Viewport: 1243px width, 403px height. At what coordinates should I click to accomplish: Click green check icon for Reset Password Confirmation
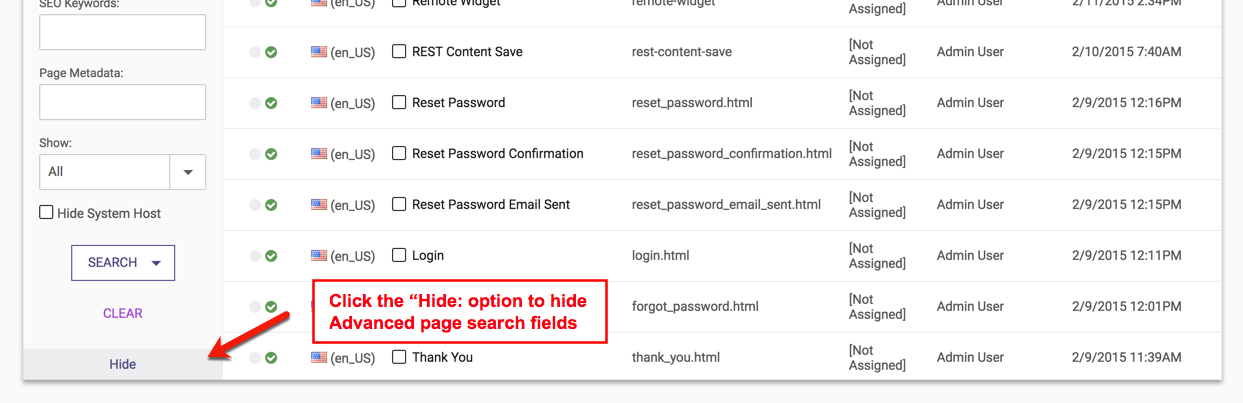[x=271, y=154]
